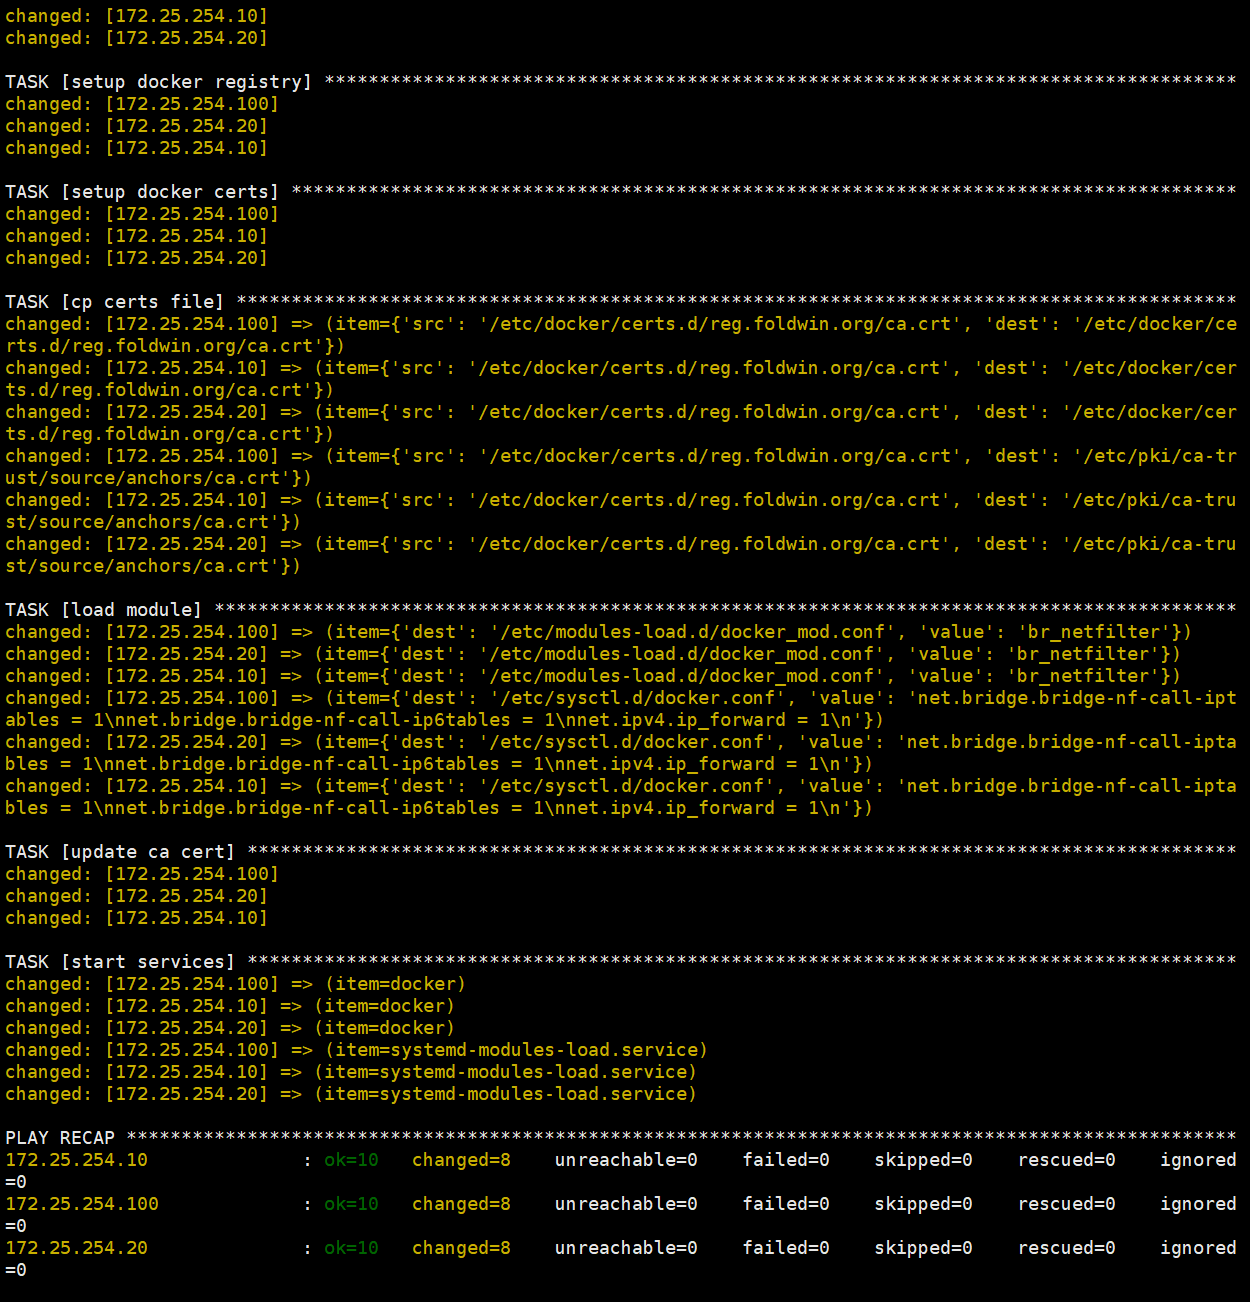Select the second line 'changed: [172.25.254.20]' at top
The image size is (1250, 1302).
[137, 38]
